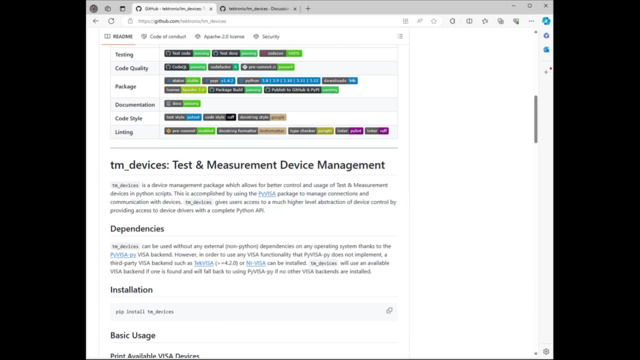The image size is (640, 360).
Task: Click the linter pylint badge
Action: point(349,131)
